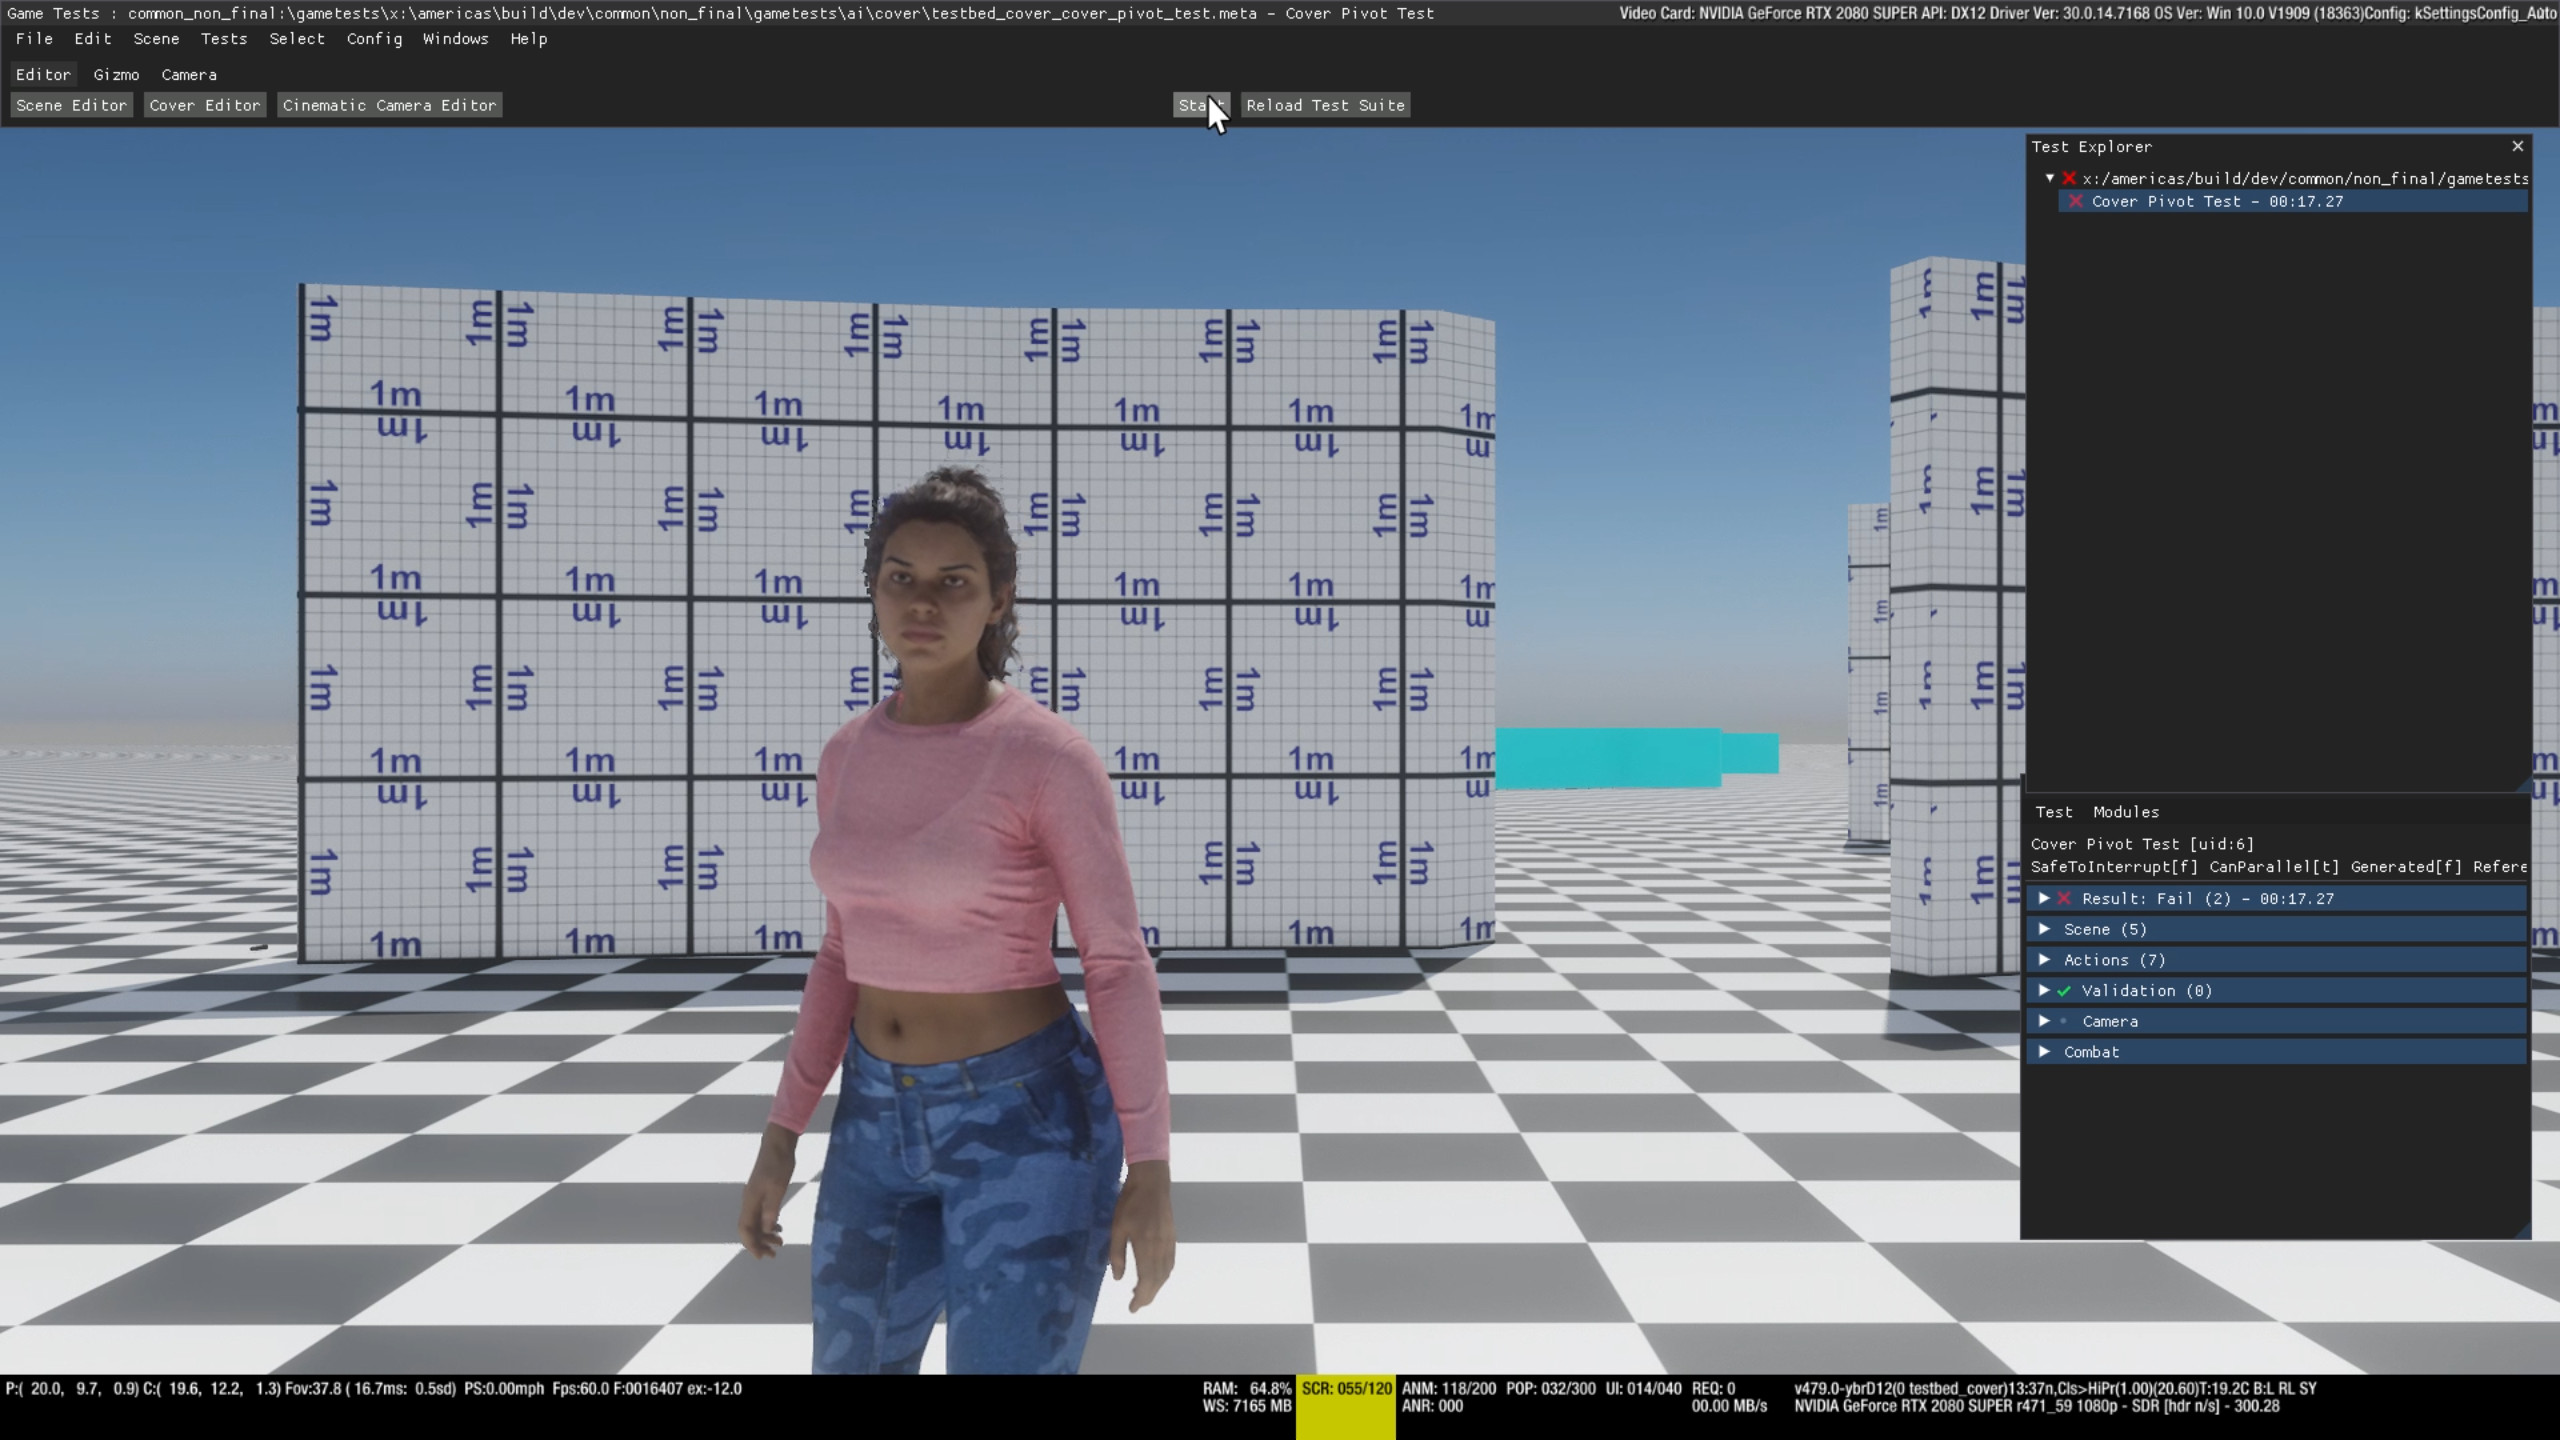The height and width of the screenshot is (1440, 2560).
Task: Click the Start button
Action: pyautogui.click(x=1201, y=105)
